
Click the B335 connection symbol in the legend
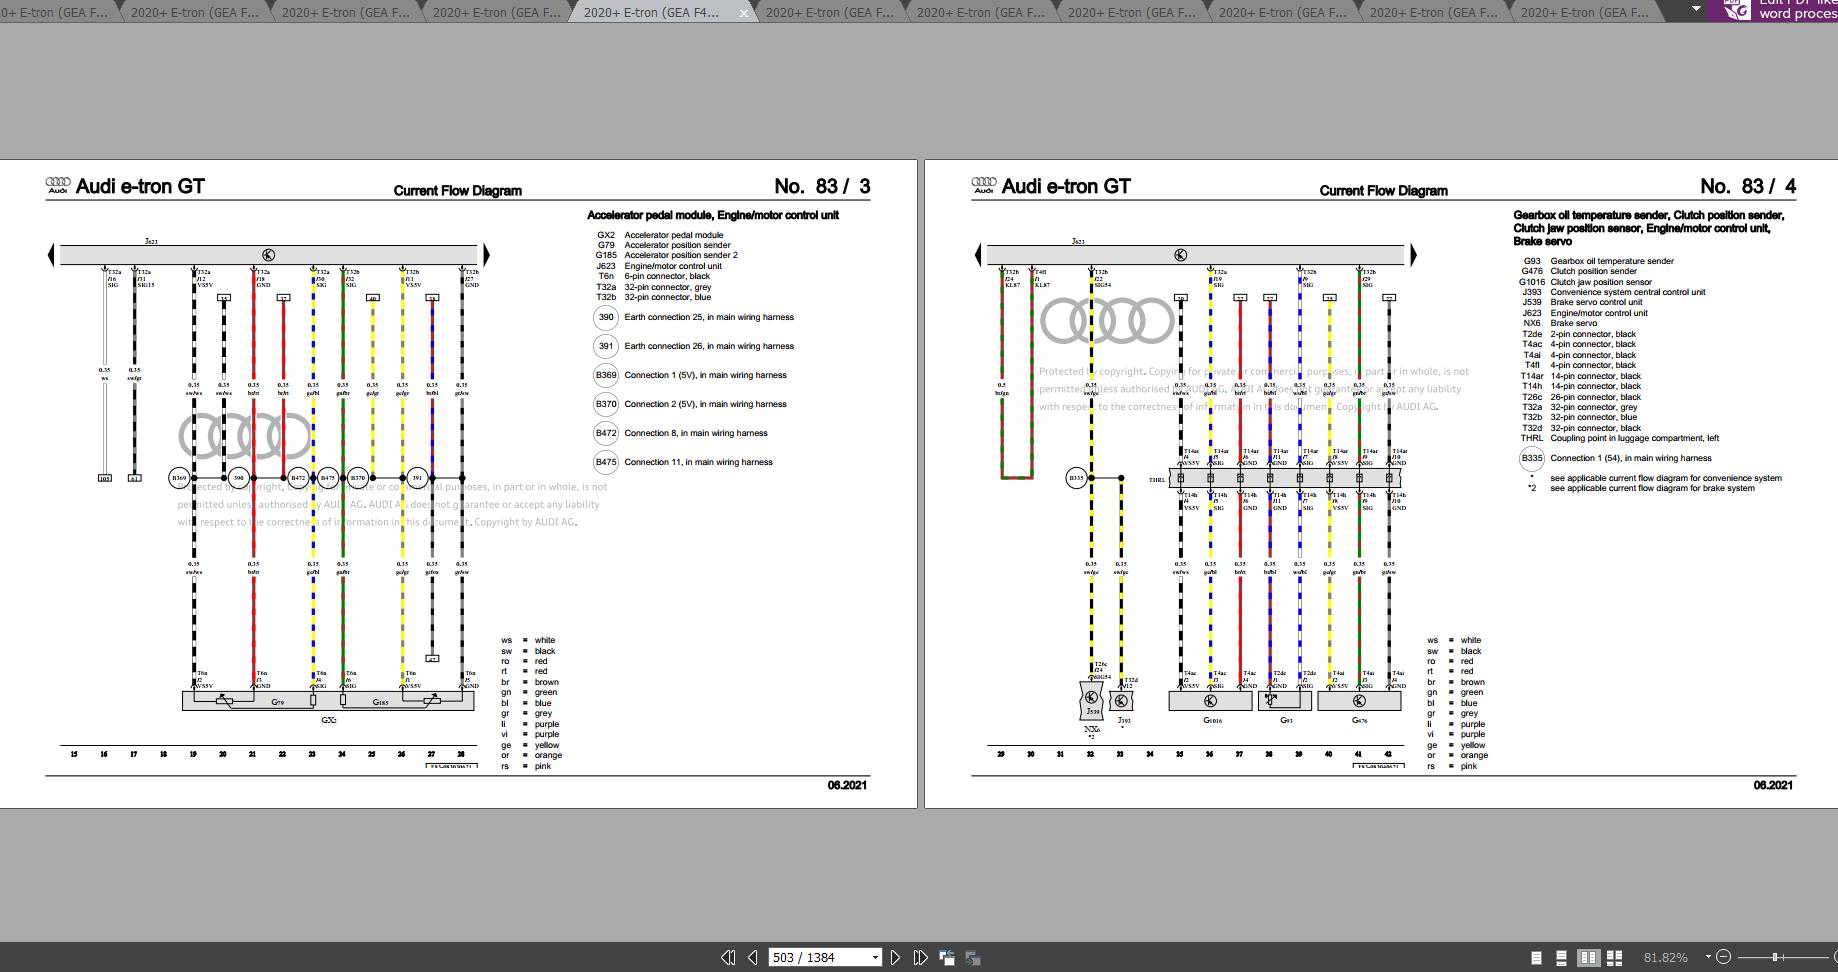click(1531, 459)
